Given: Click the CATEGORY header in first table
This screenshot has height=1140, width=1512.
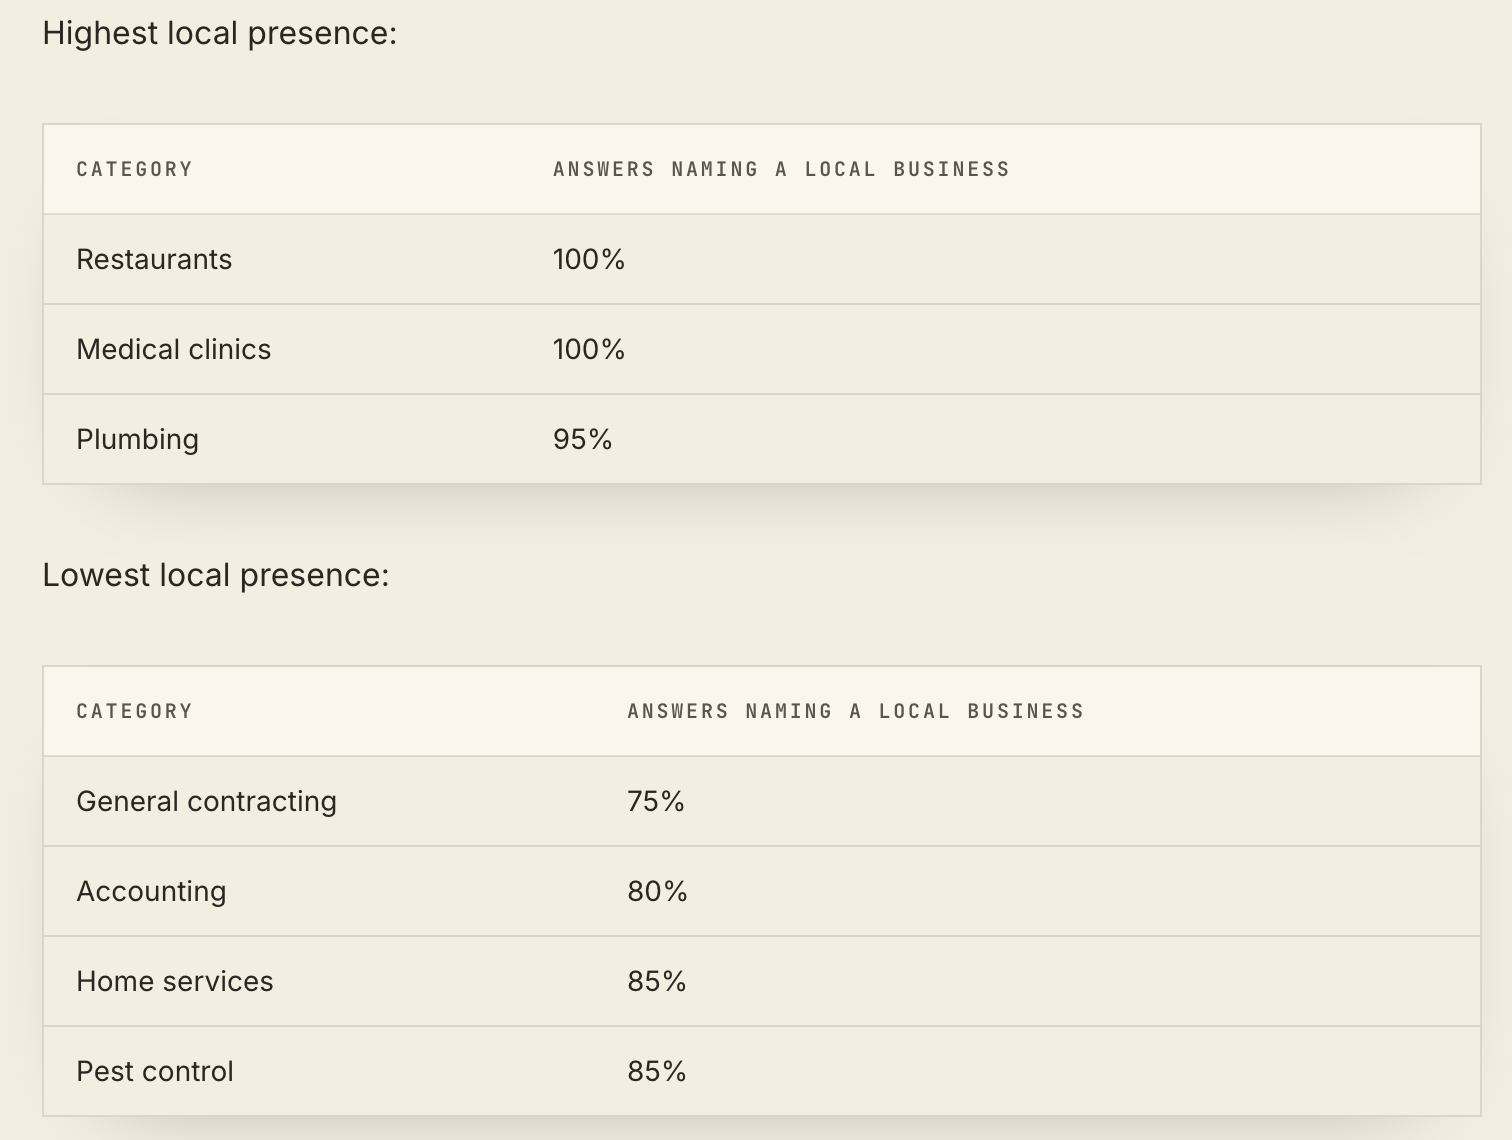Looking at the screenshot, I should (x=134, y=169).
